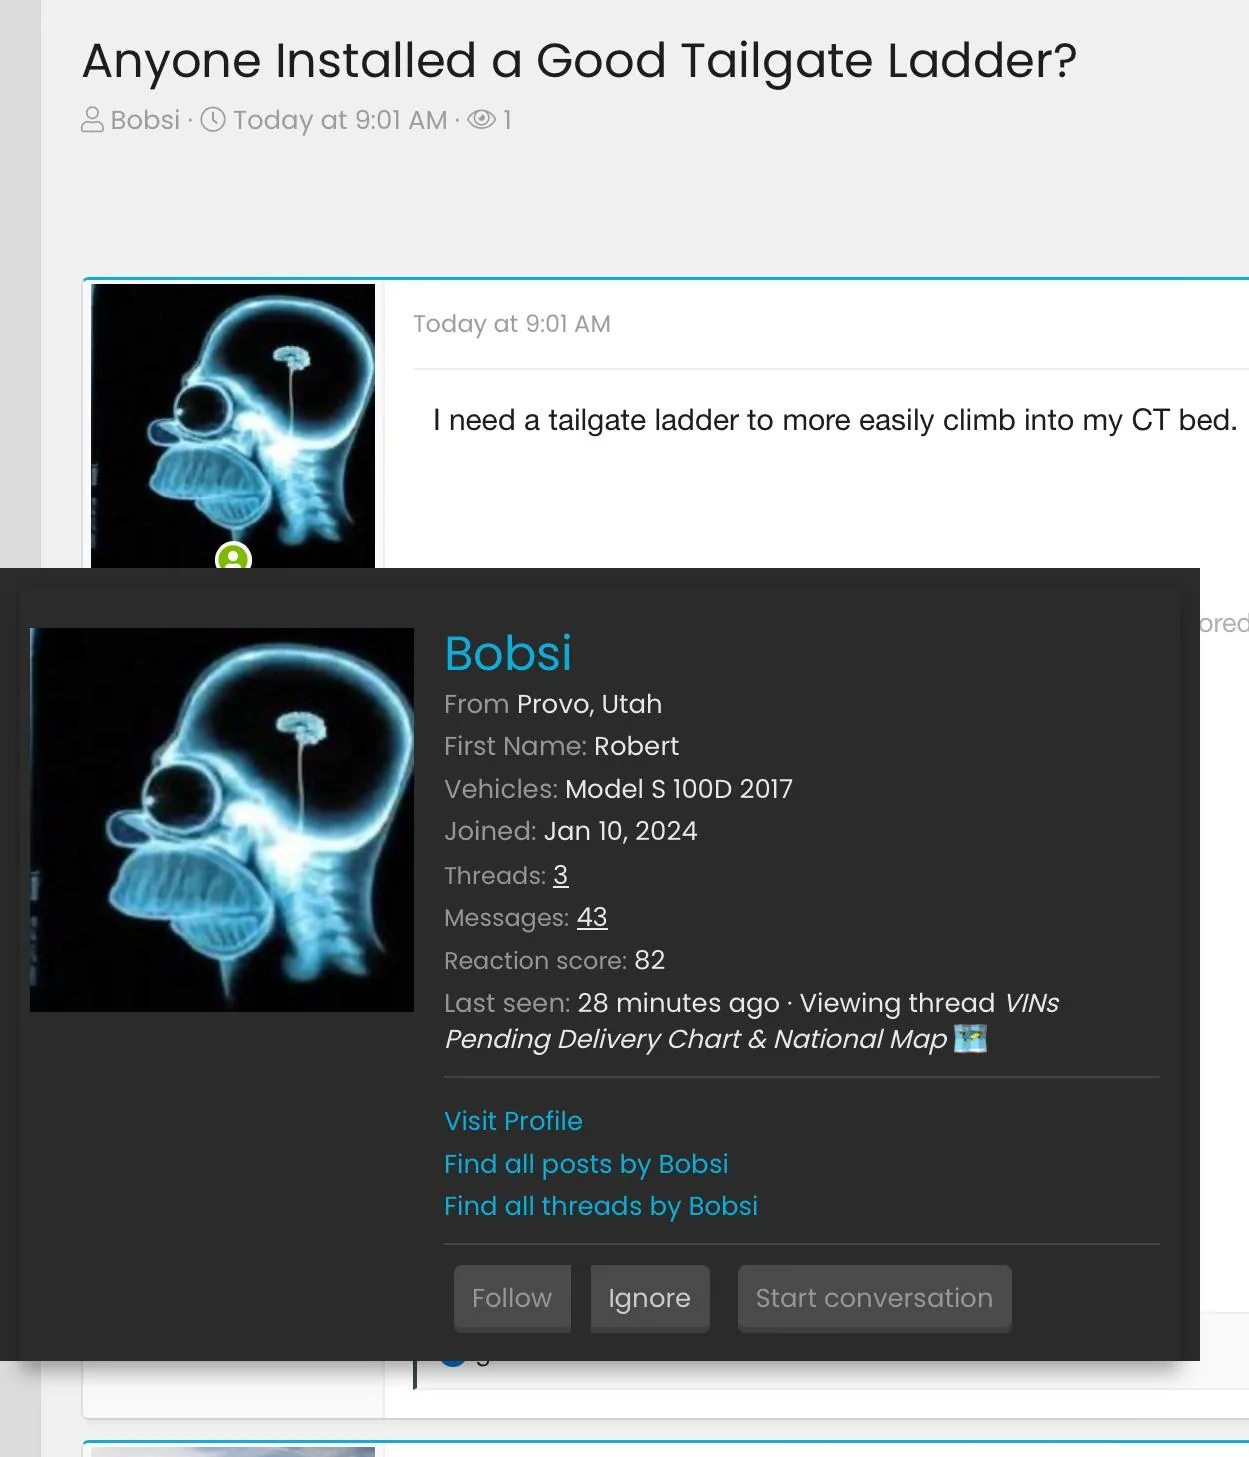
Task: Click 'Today at 9:01 AM' under thread title
Action: 340,120
